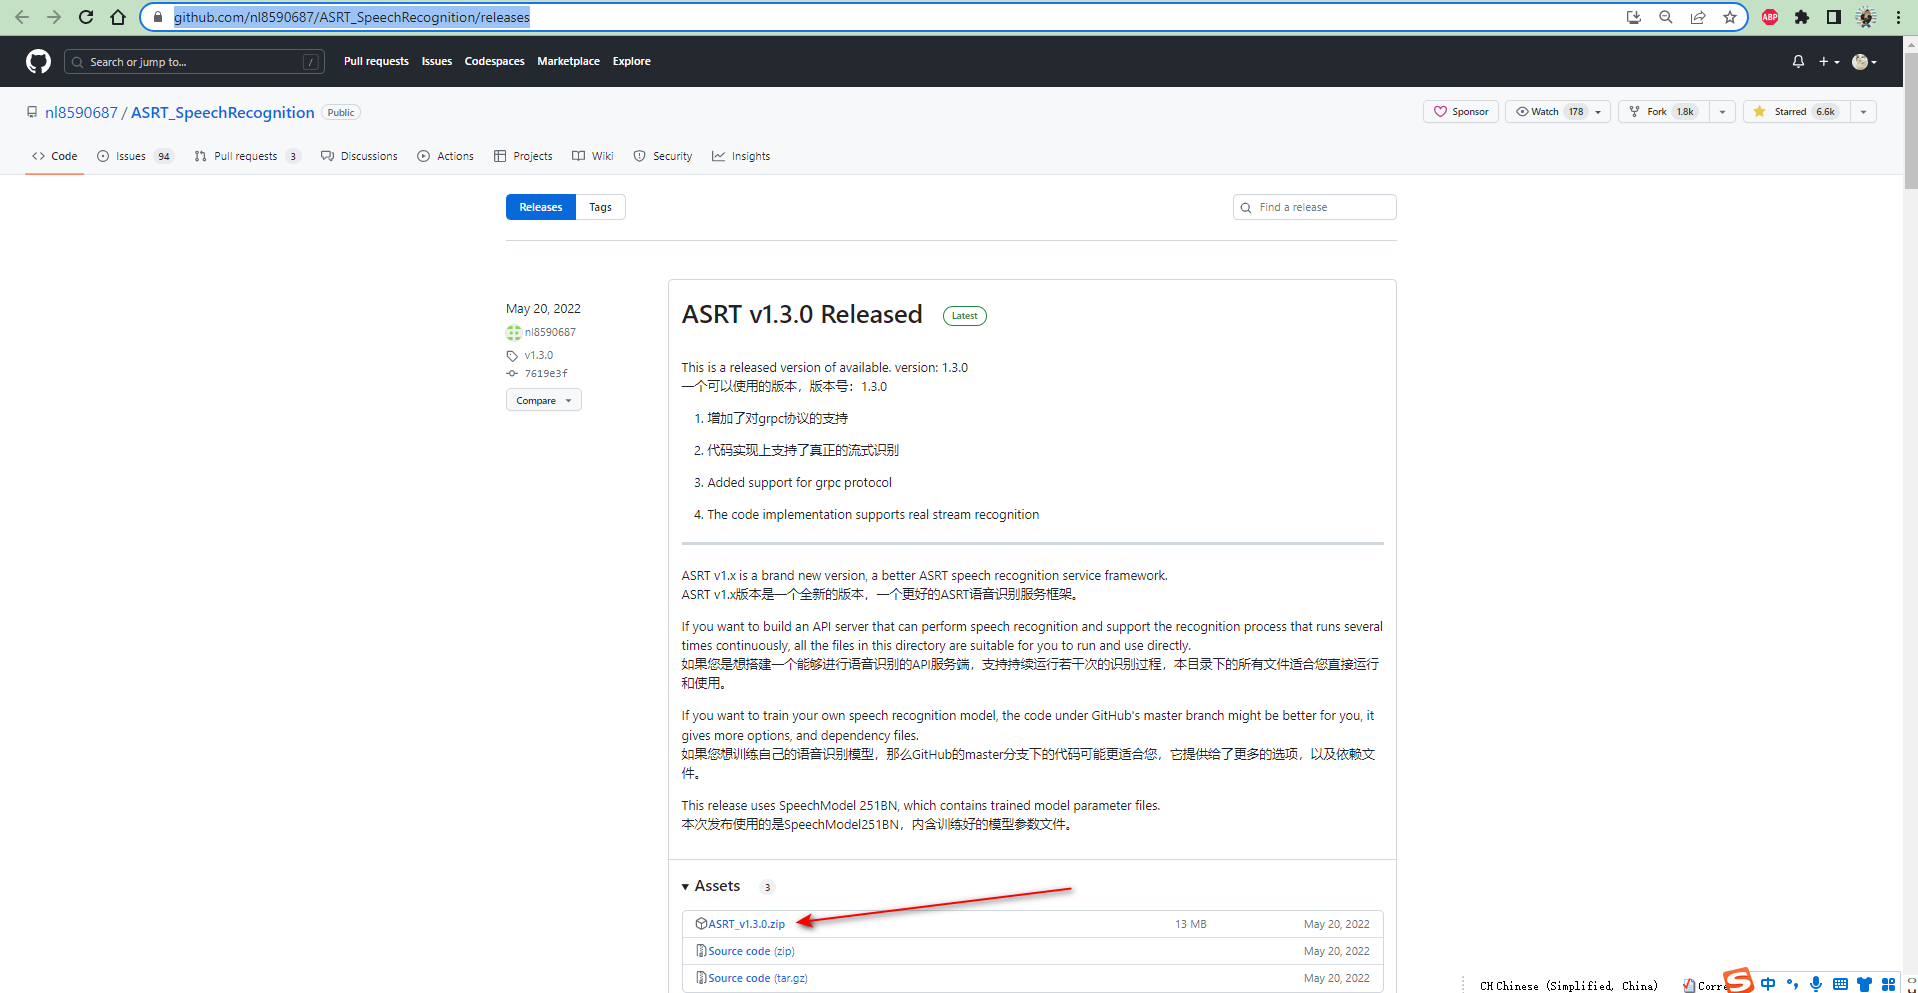
Task: Click the Search or jump to field
Action: 194,62
